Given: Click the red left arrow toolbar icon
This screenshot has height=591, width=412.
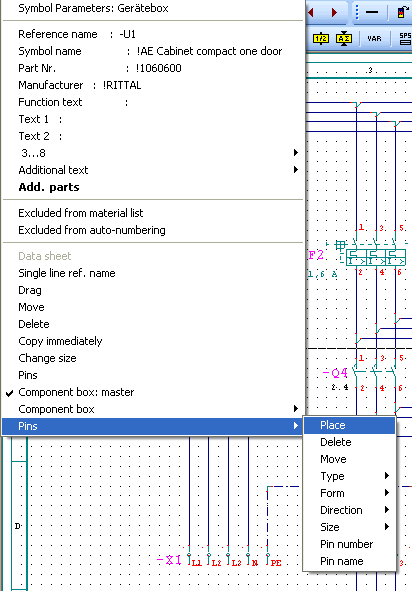Looking at the screenshot, I should 311,12.
